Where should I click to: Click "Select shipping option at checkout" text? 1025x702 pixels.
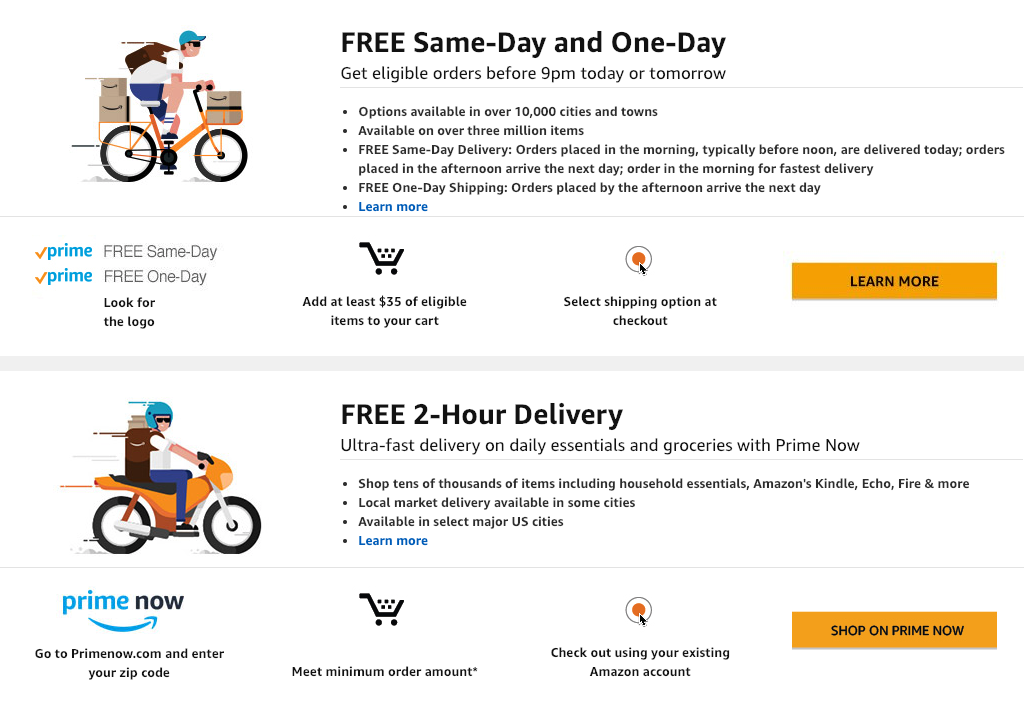(x=640, y=311)
